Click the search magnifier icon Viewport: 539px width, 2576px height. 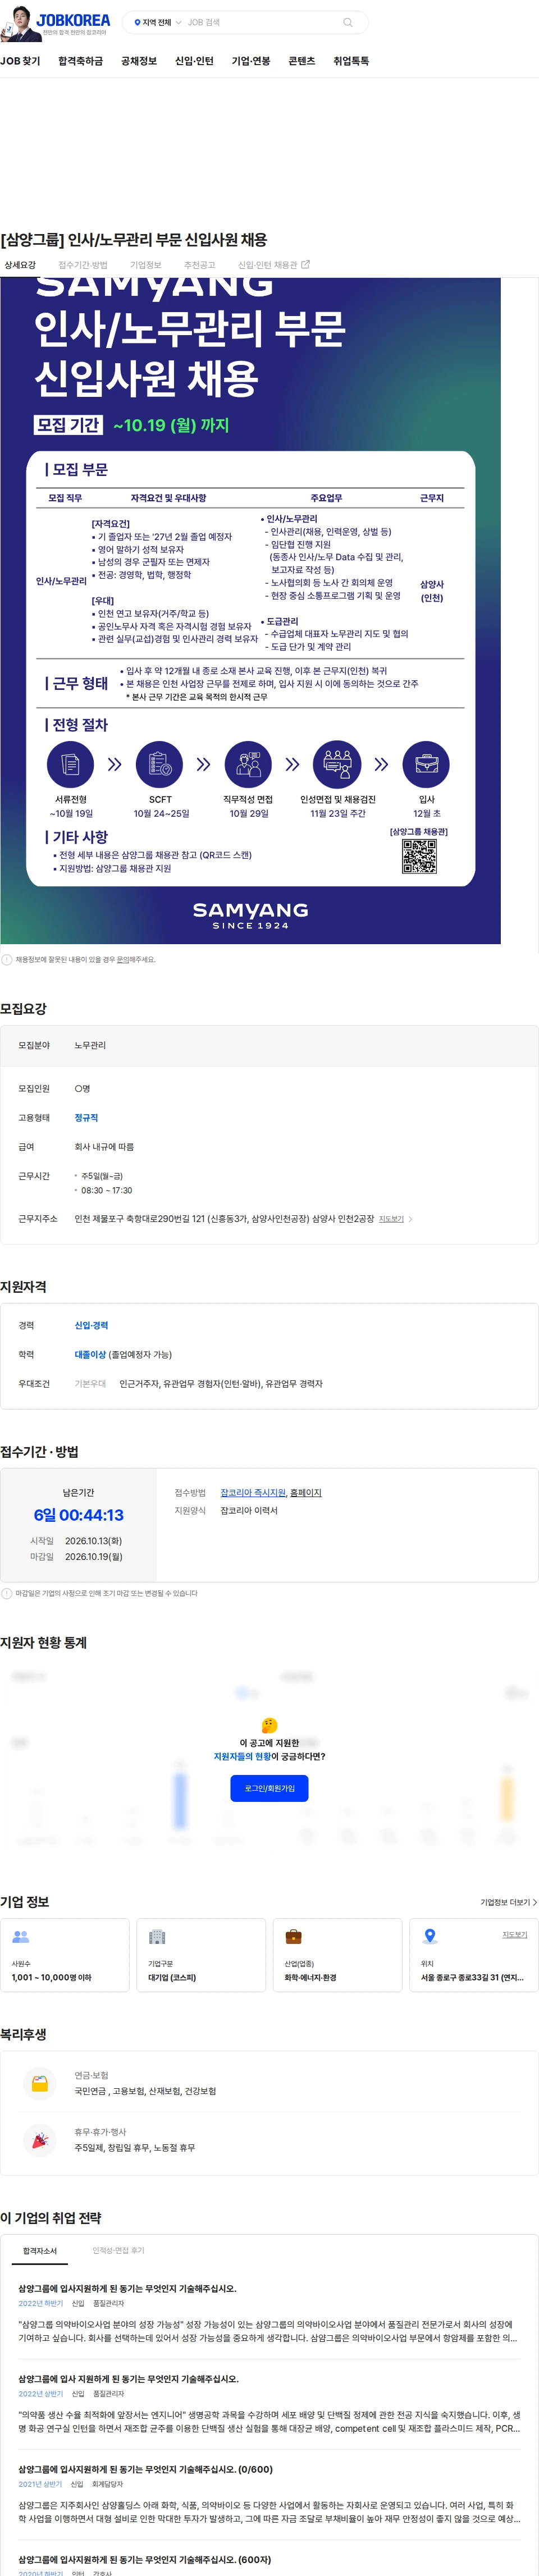click(x=347, y=22)
